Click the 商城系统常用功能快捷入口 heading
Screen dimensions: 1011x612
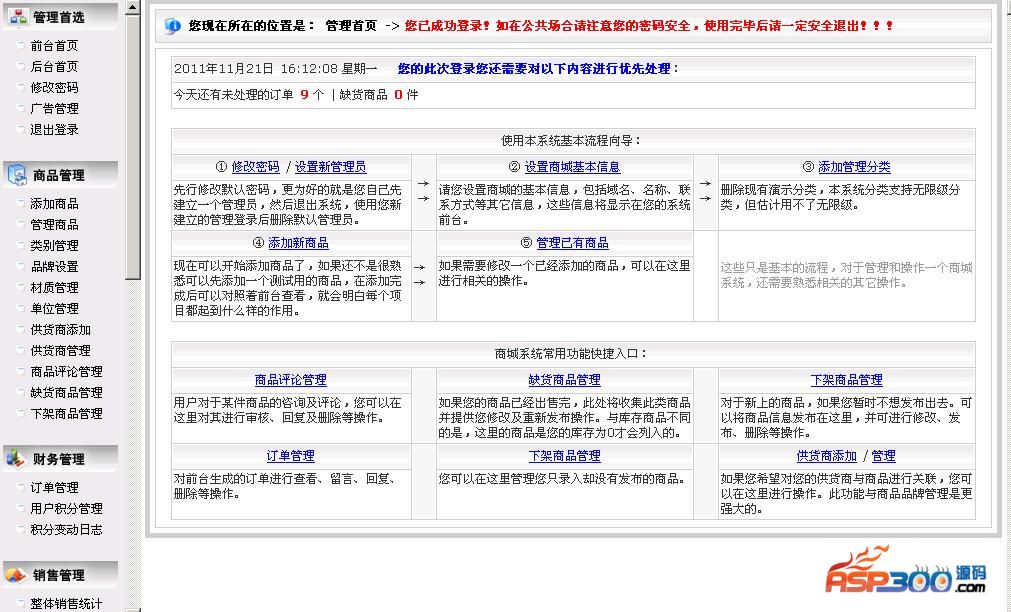tap(572, 353)
